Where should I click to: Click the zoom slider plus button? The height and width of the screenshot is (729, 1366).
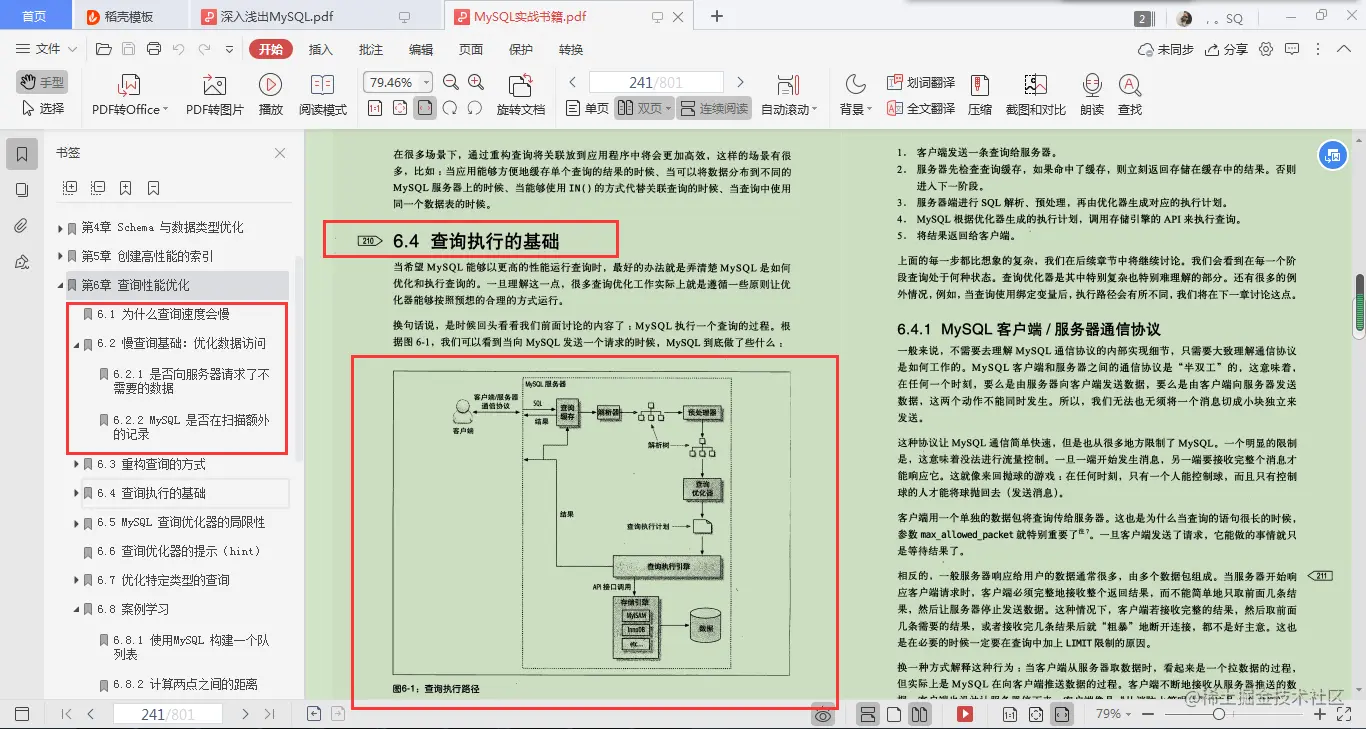pos(1319,714)
